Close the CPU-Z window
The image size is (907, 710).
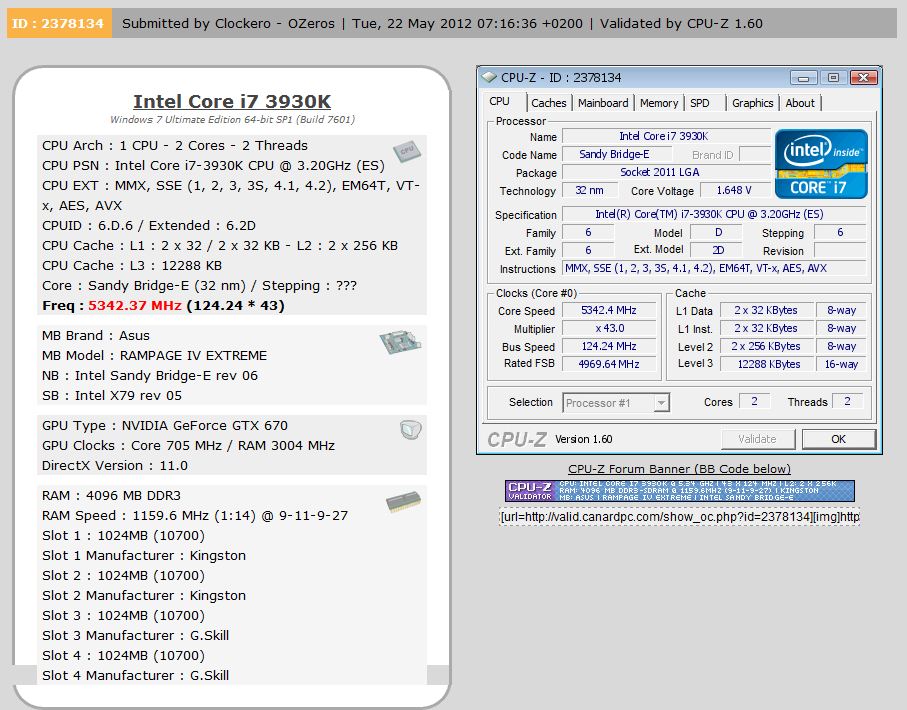tap(863, 78)
